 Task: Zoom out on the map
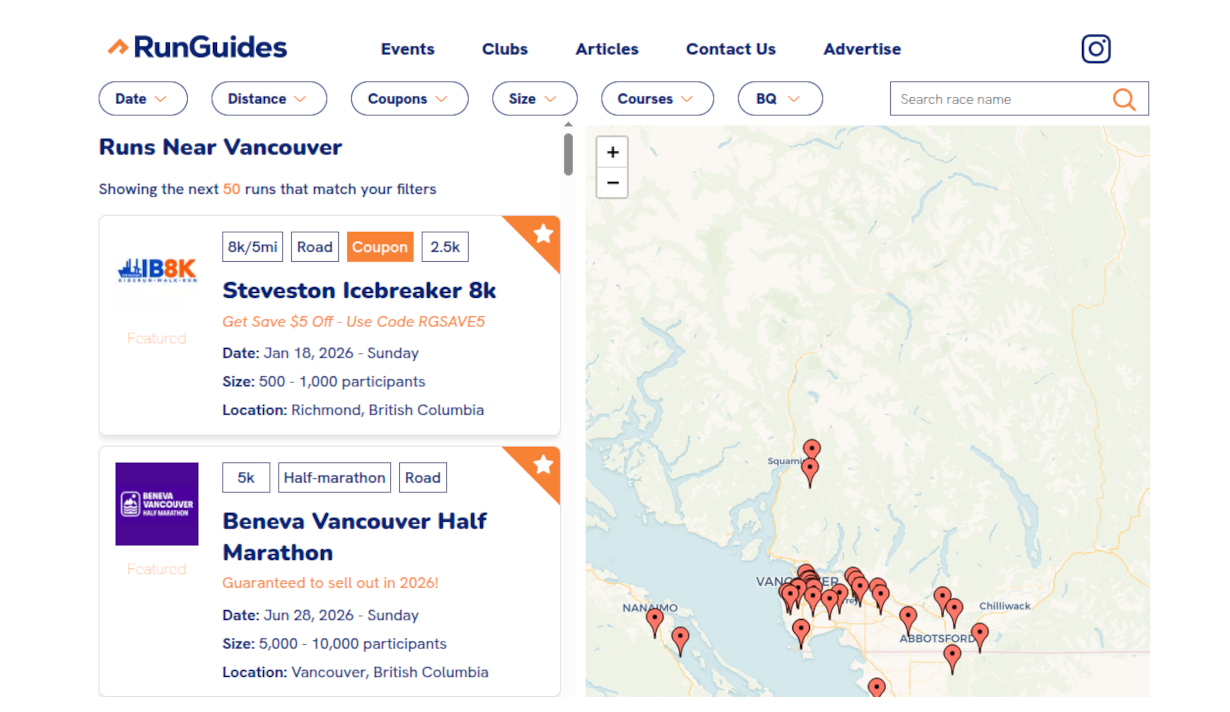(612, 183)
